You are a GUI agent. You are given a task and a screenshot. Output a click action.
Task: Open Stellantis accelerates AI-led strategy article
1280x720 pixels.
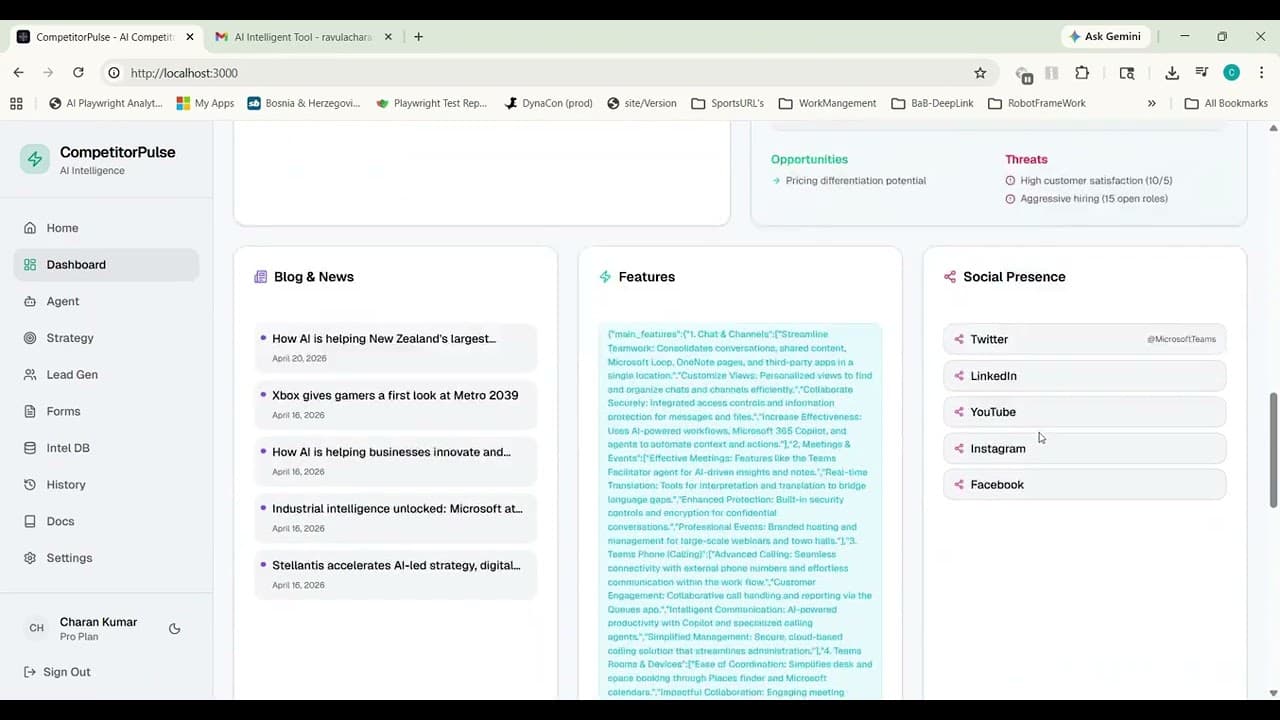(396, 574)
